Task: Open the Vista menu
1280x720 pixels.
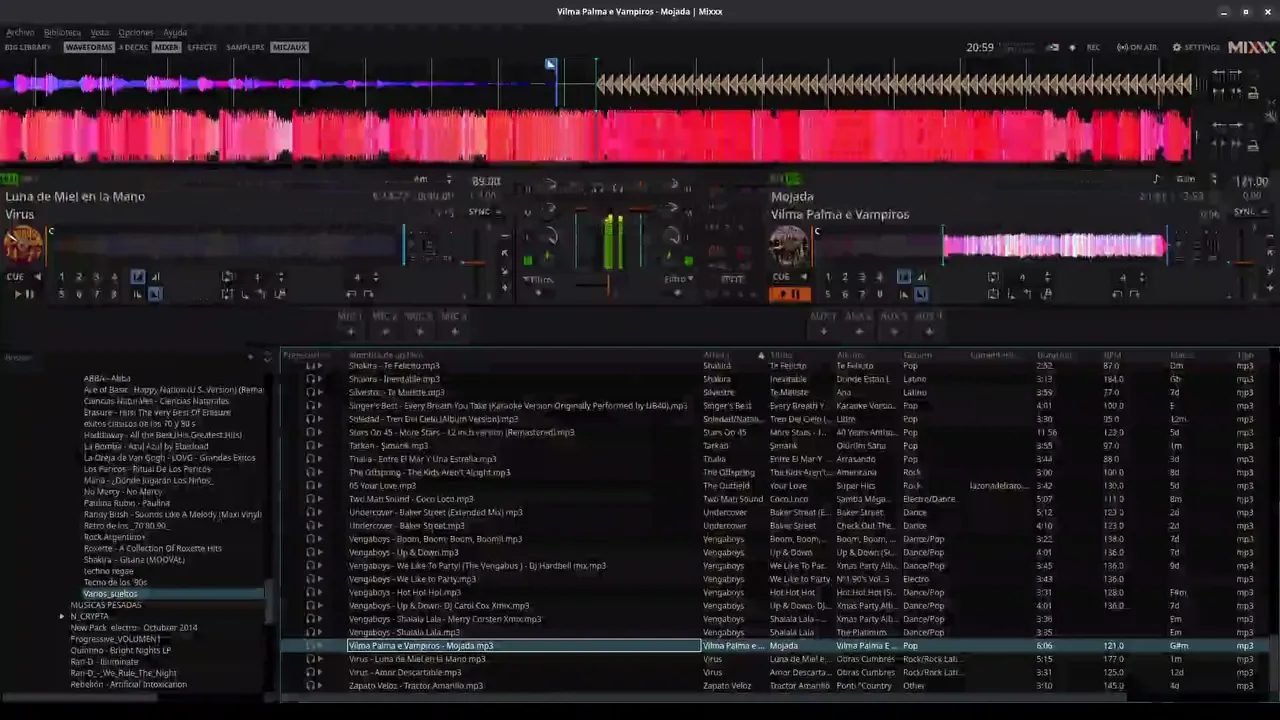Action: click(100, 32)
